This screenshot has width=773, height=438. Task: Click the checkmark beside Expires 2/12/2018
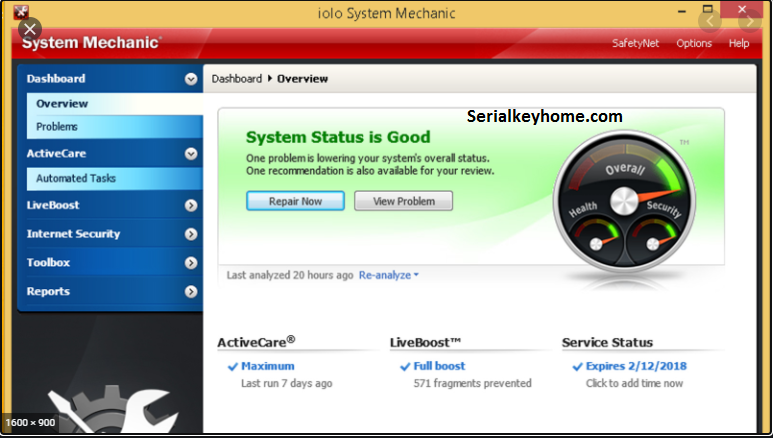(577, 366)
